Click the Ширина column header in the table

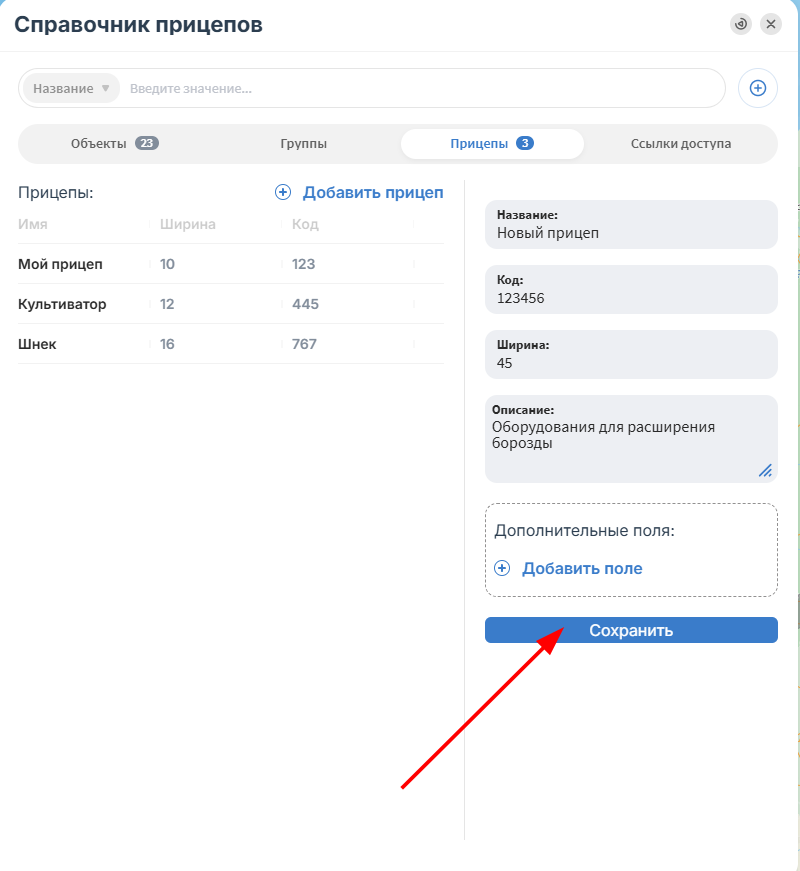[x=188, y=224]
